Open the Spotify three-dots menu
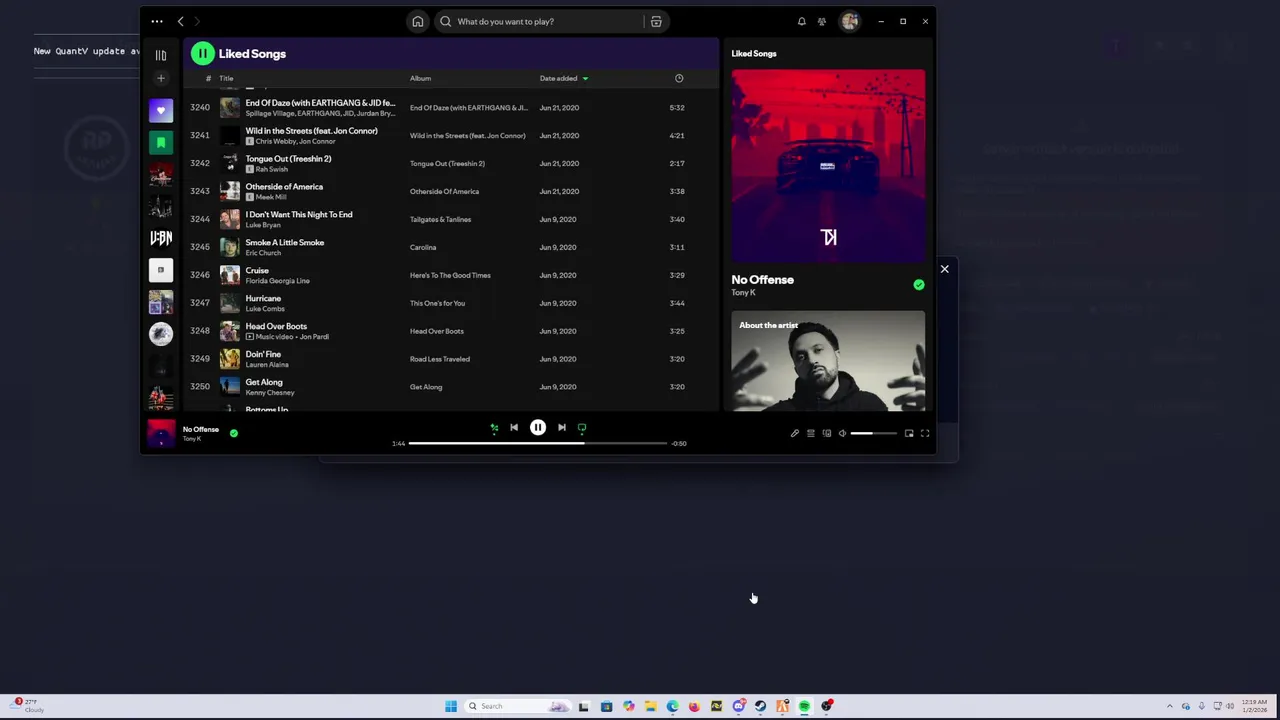1280x720 pixels. pos(157,21)
